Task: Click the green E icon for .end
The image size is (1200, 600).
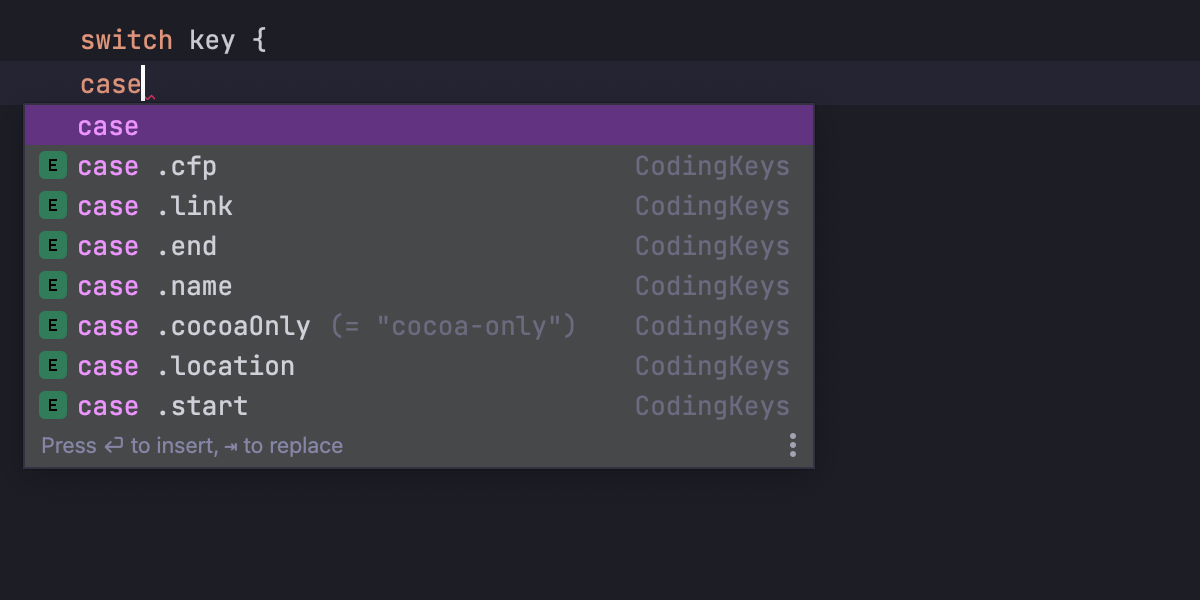Action: (53, 246)
